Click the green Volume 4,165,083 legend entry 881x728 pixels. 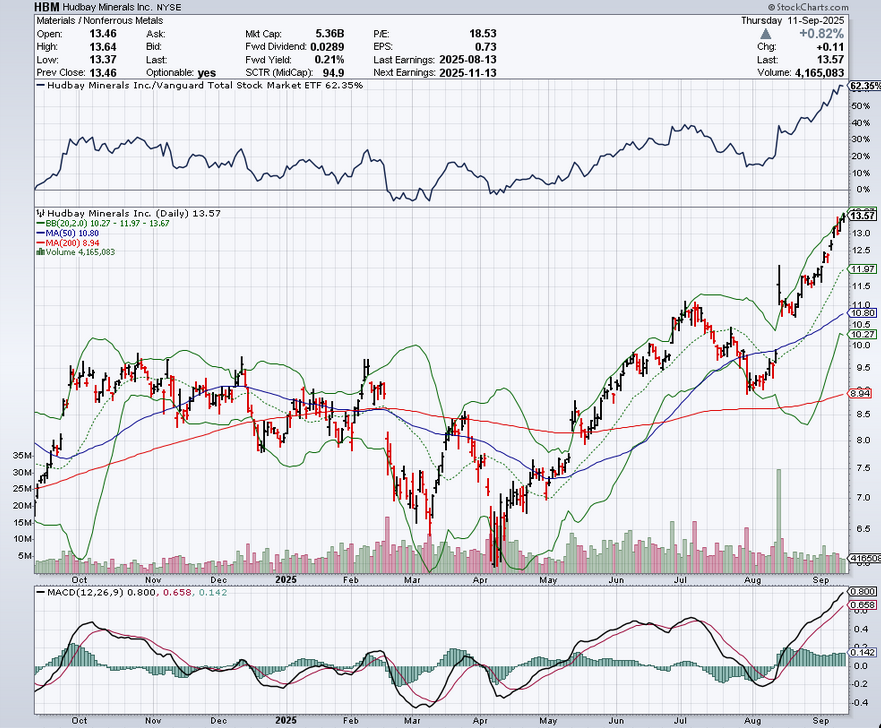(x=75, y=252)
